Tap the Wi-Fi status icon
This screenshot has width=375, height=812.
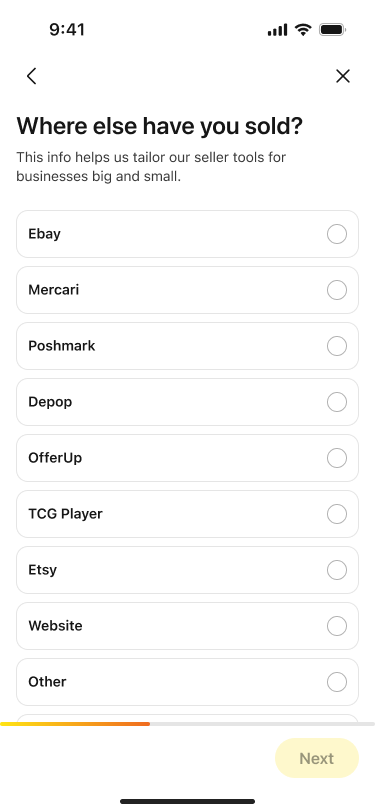click(303, 30)
